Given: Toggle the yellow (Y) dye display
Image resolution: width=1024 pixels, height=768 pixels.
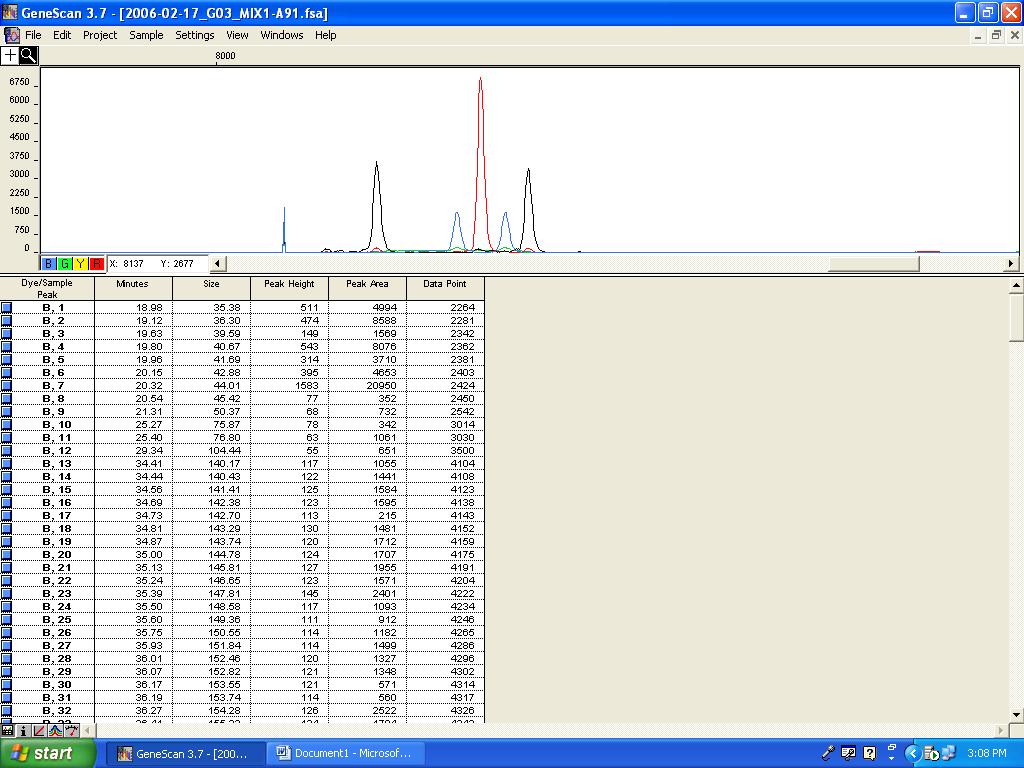Looking at the screenshot, I should [80, 264].
